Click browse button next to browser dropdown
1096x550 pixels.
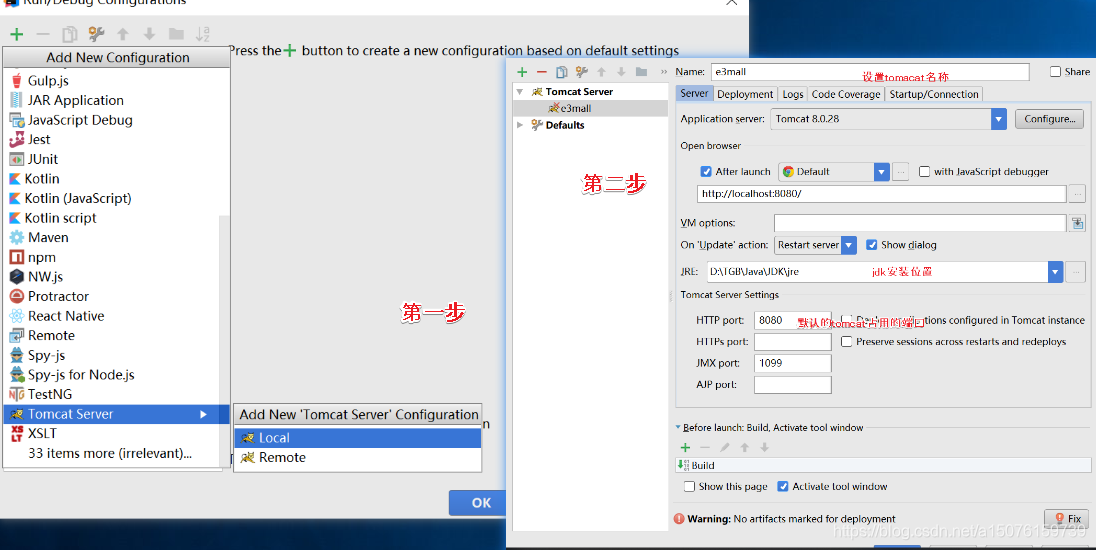point(901,171)
